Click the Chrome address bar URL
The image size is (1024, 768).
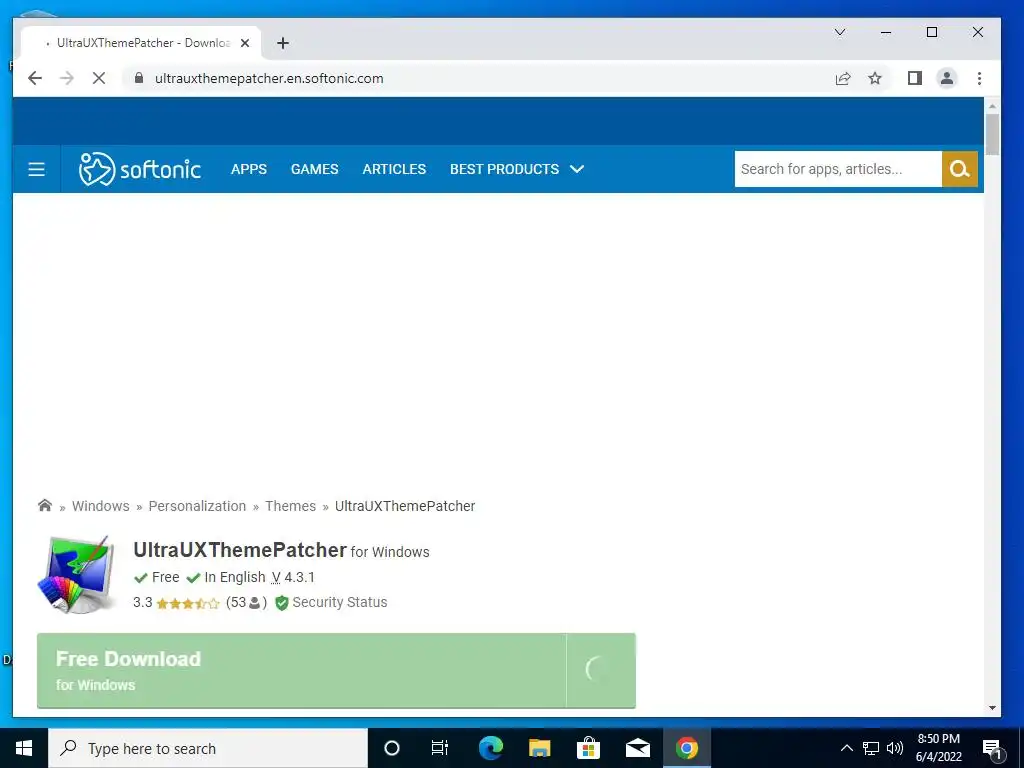click(x=269, y=78)
